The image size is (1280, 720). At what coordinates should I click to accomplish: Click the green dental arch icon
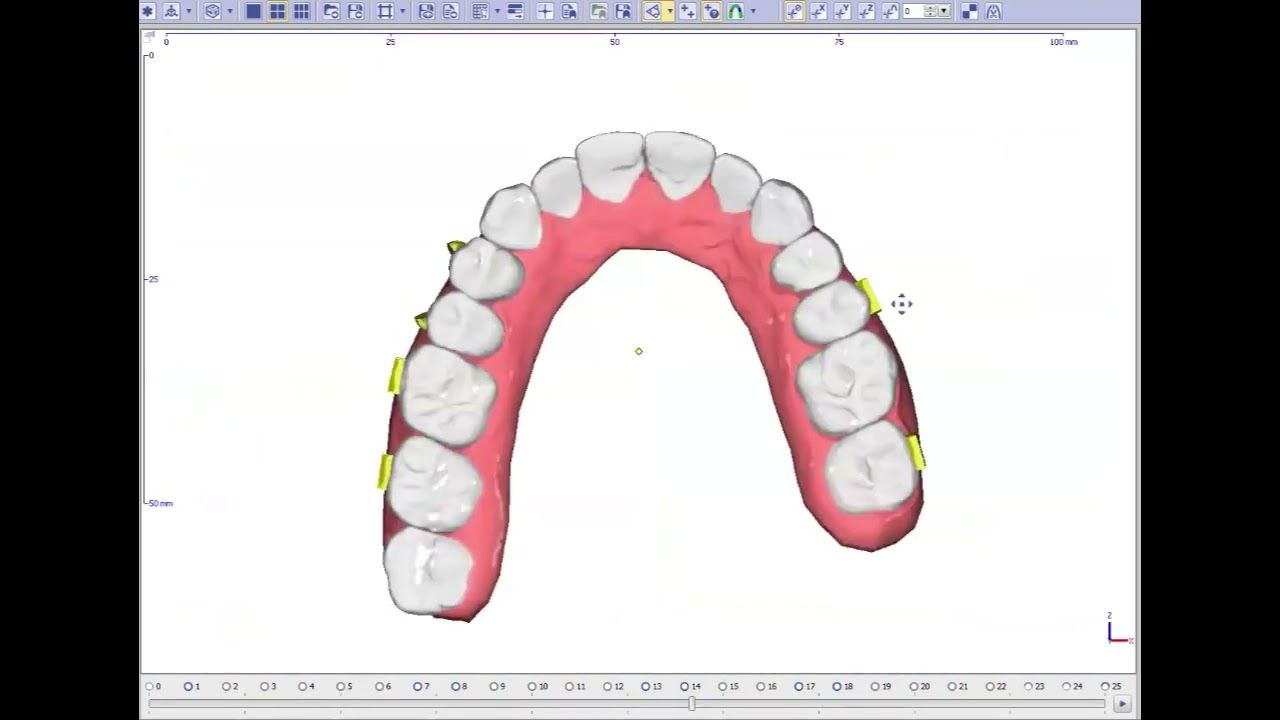click(x=736, y=12)
